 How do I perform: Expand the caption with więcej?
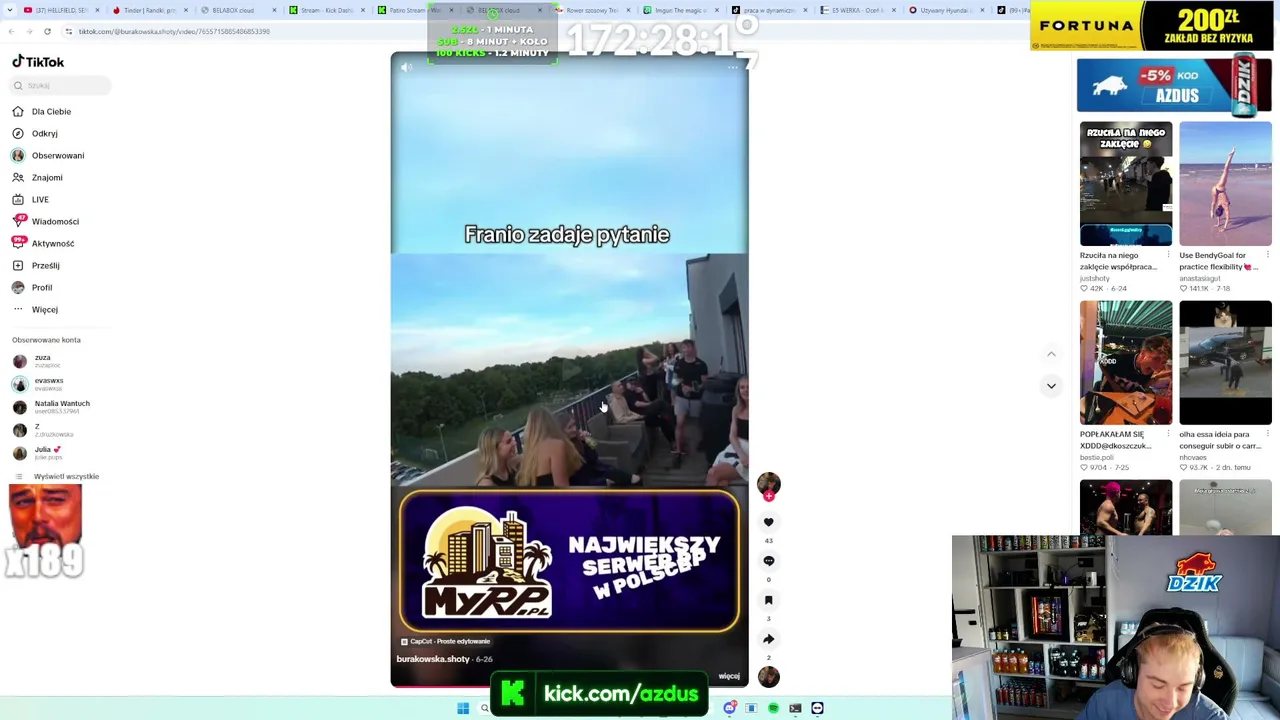pyautogui.click(x=729, y=677)
